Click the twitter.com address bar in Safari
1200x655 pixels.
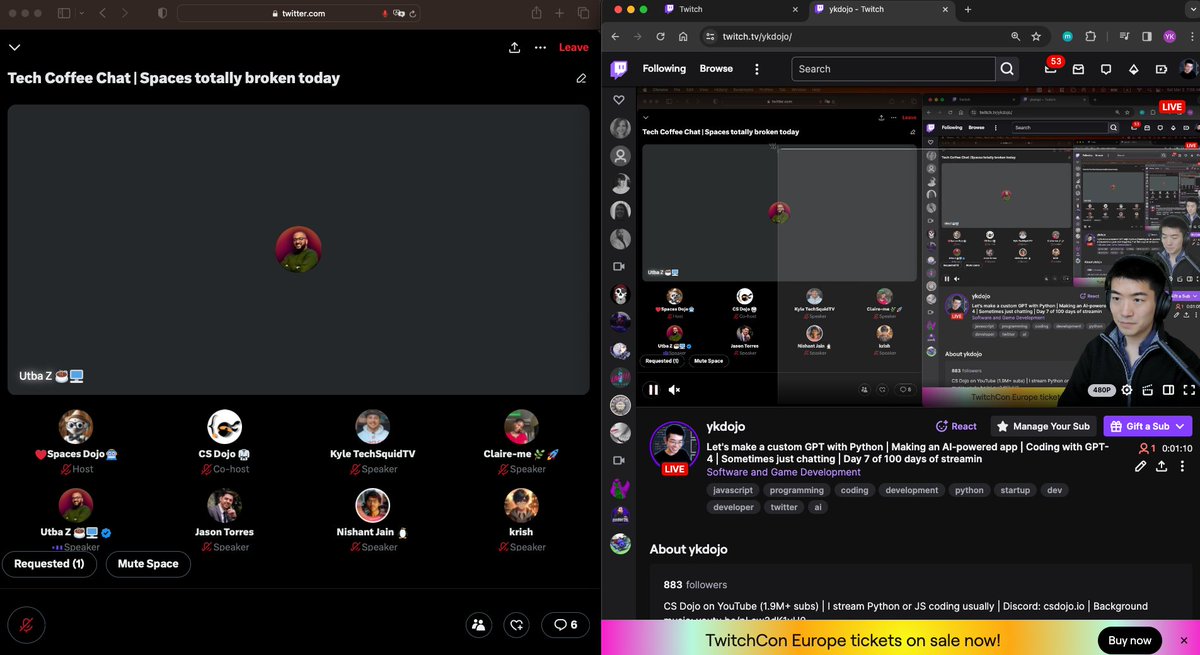pos(299,14)
